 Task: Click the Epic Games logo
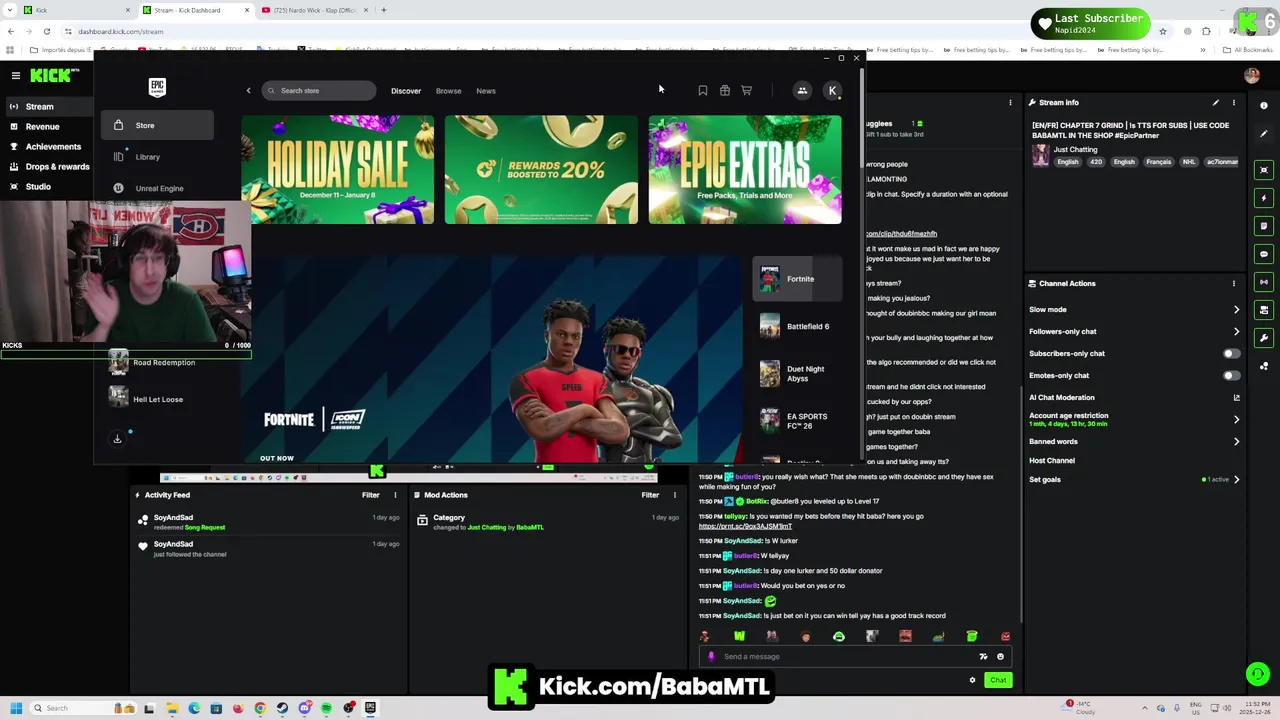point(157,88)
